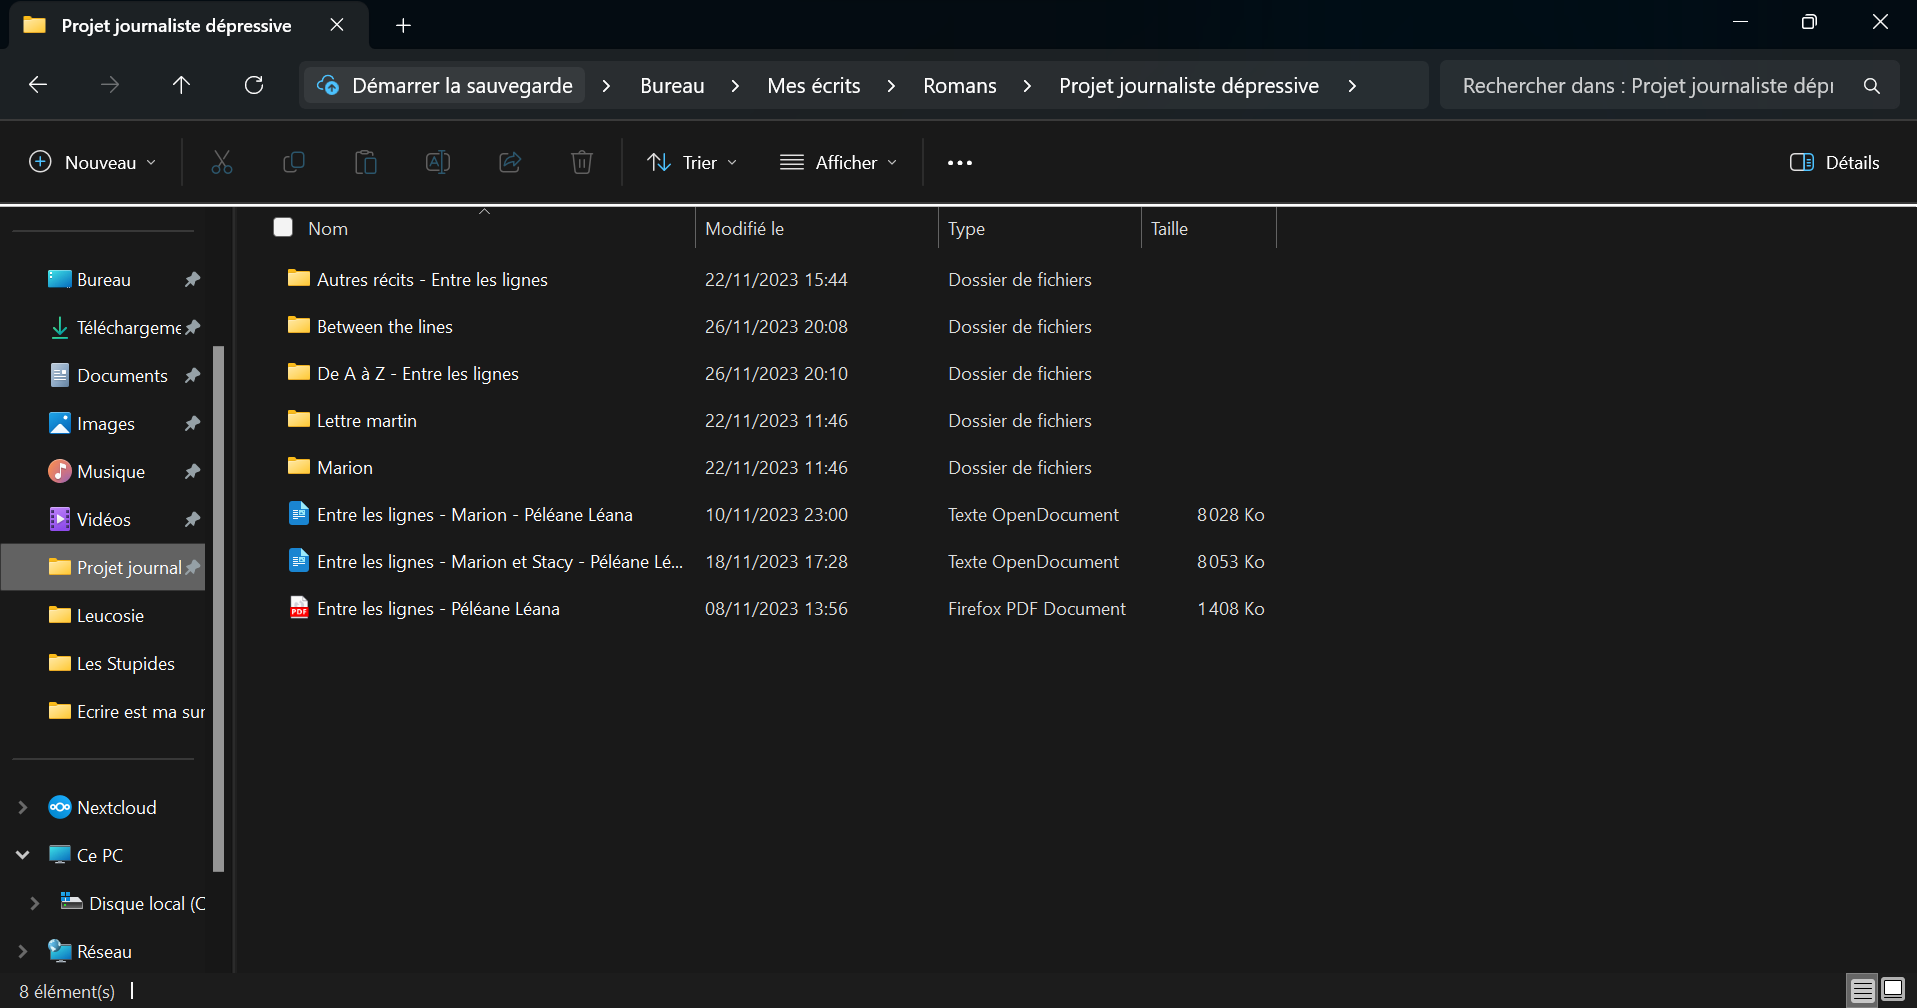The image size is (1917, 1008).
Task: Click the Cut scissors icon in toolbar
Action: point(222,162)
